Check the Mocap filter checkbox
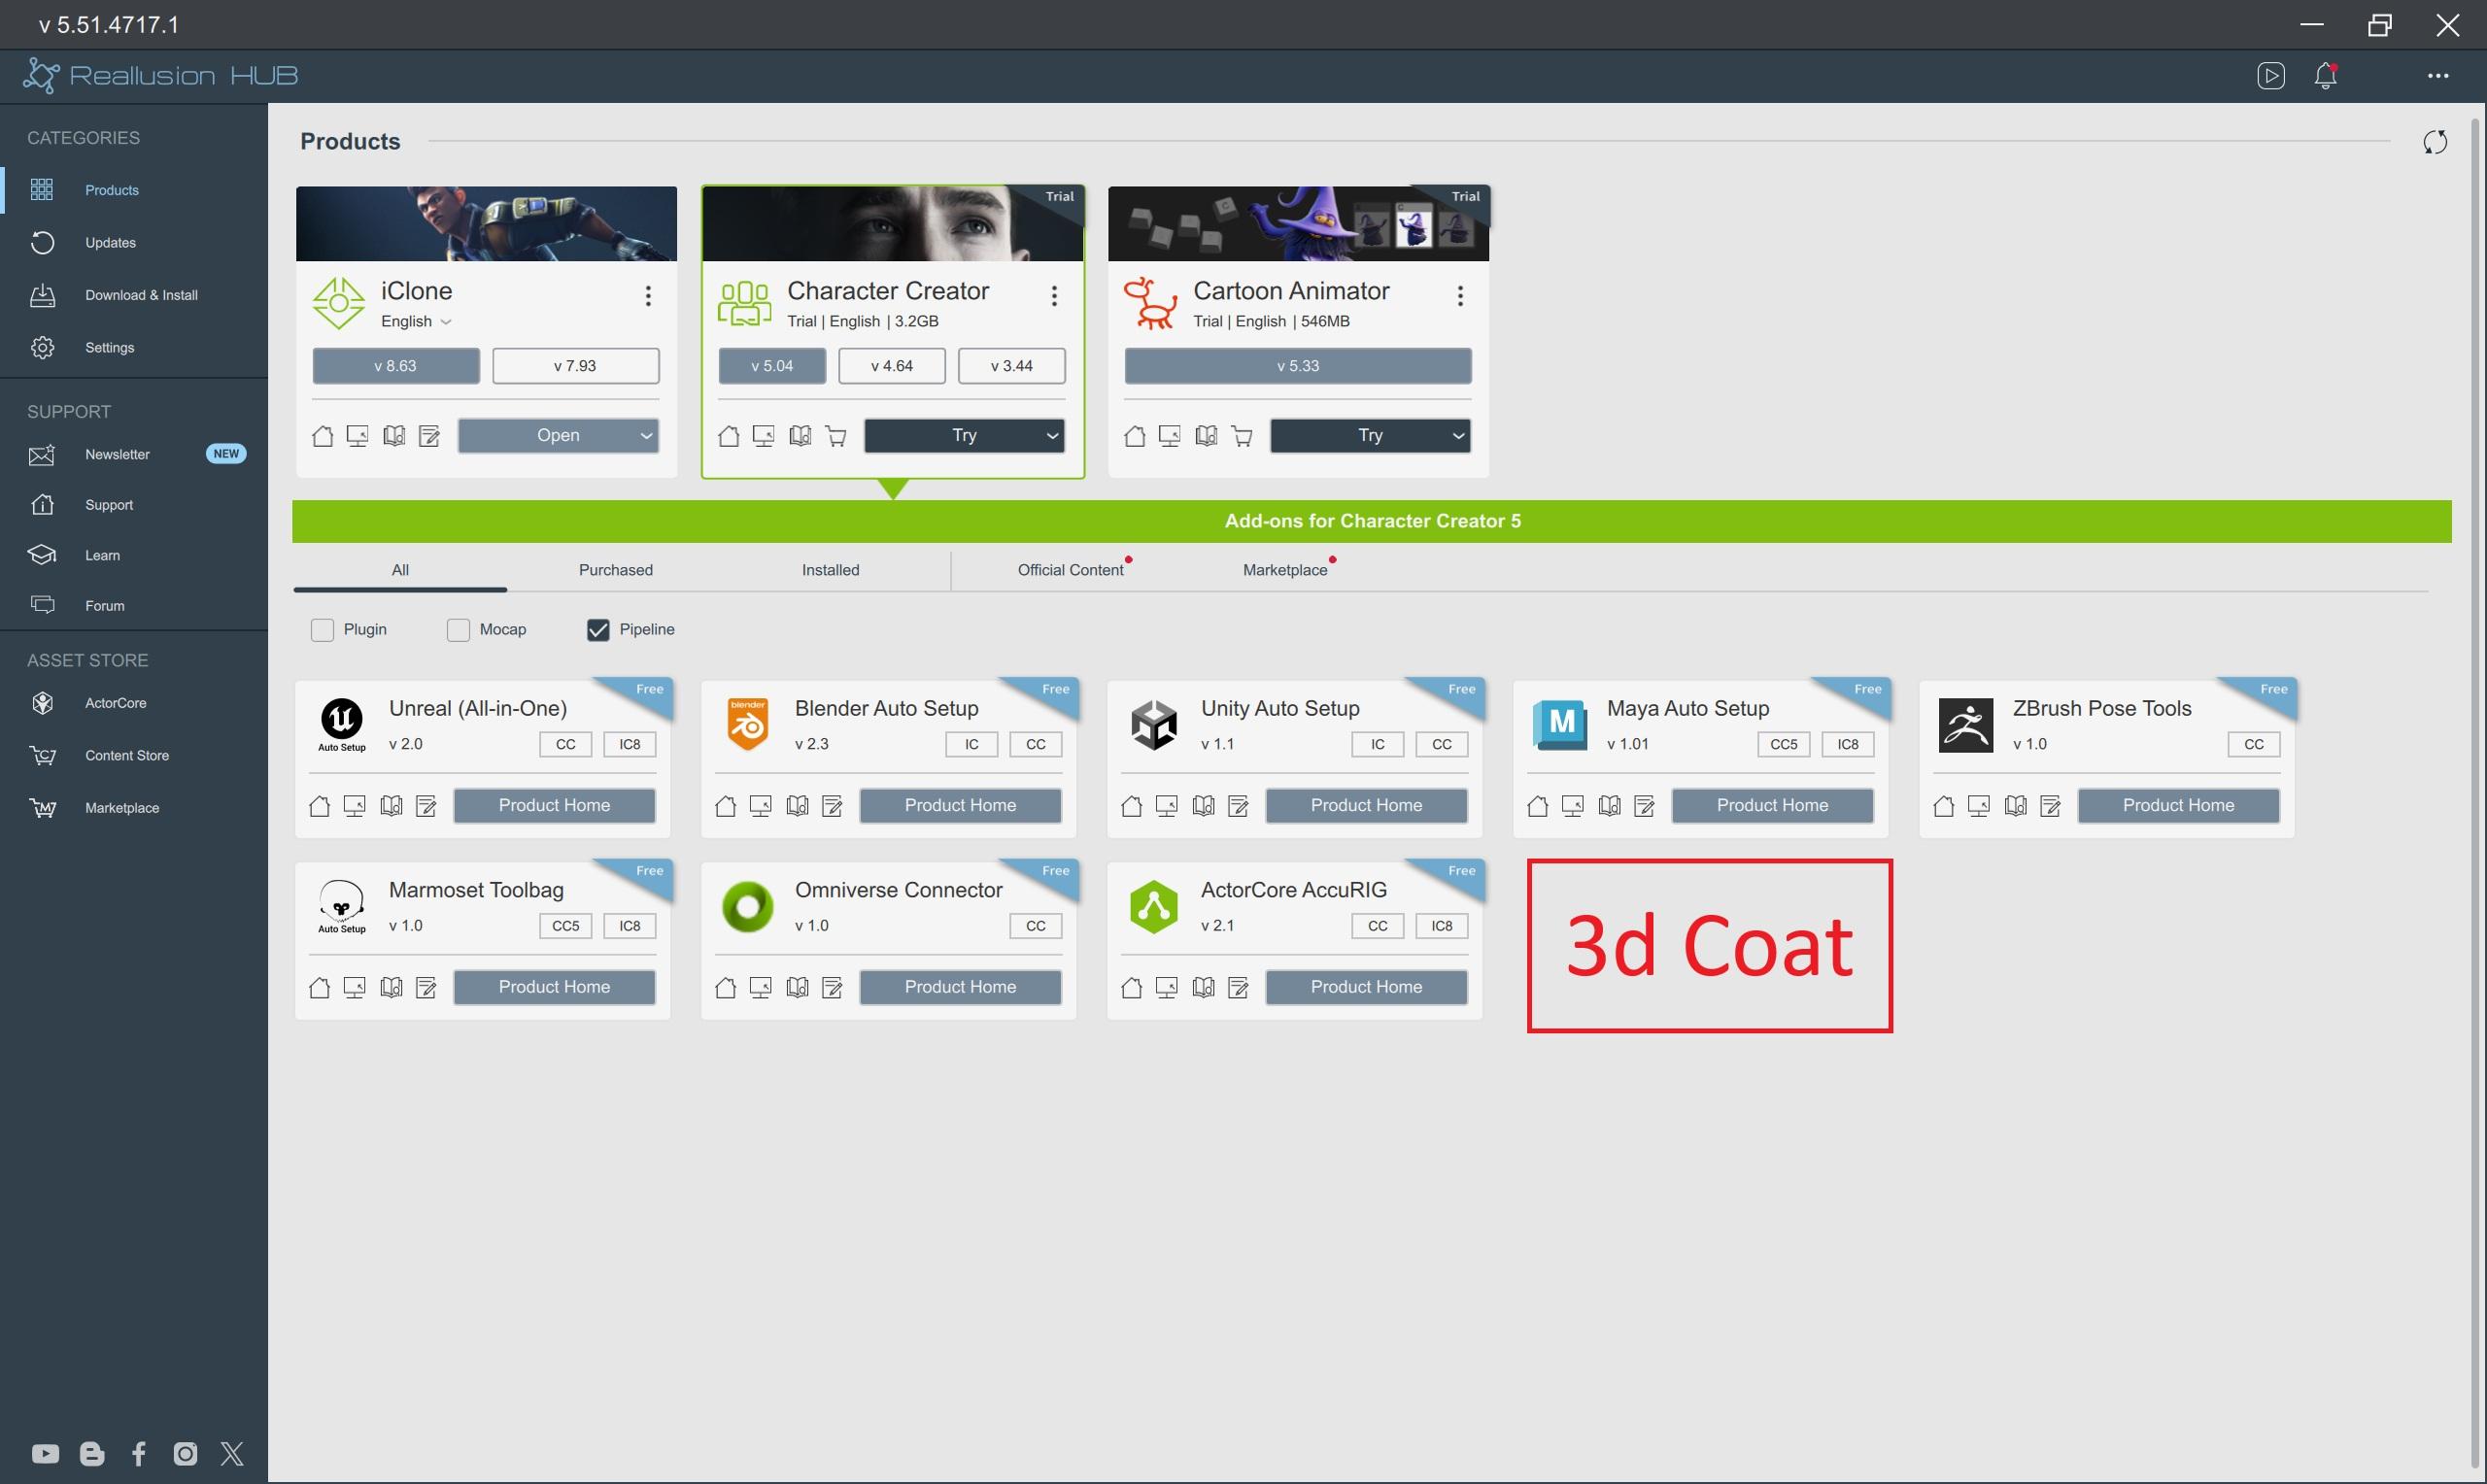This screenshot has height=1484, width=2487. 458,630
